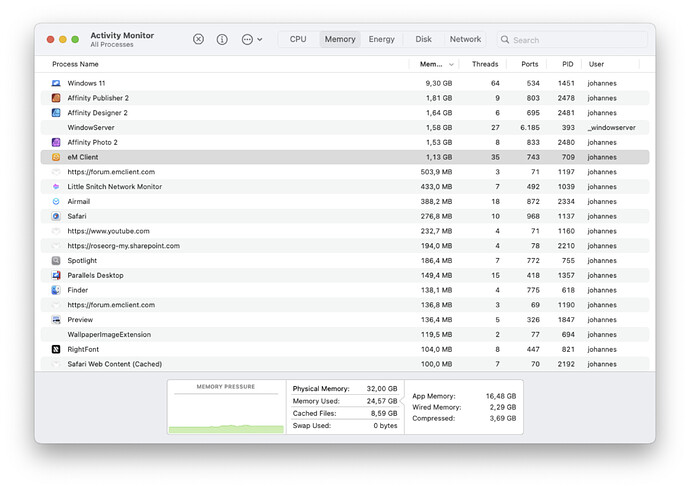Image resolution: width=690 pixels, height=488 pixels.
Task: Click the Parallels Desktop icon
Action: click(x=56, y=275)
